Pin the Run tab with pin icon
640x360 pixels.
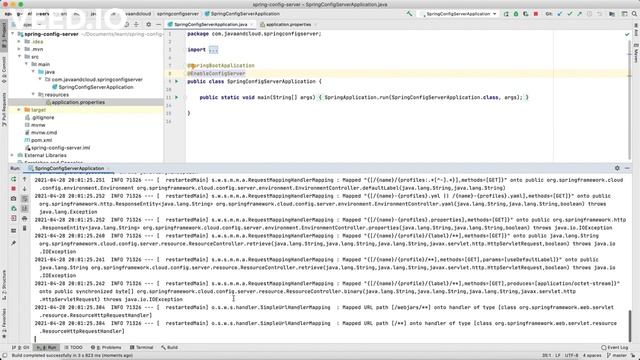coord(13,243)
